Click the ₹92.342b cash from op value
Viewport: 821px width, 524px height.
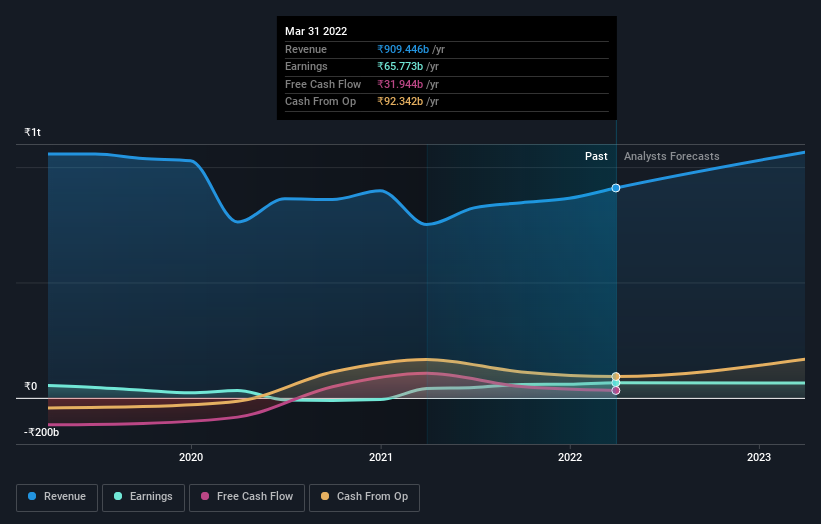coord(400,102)
